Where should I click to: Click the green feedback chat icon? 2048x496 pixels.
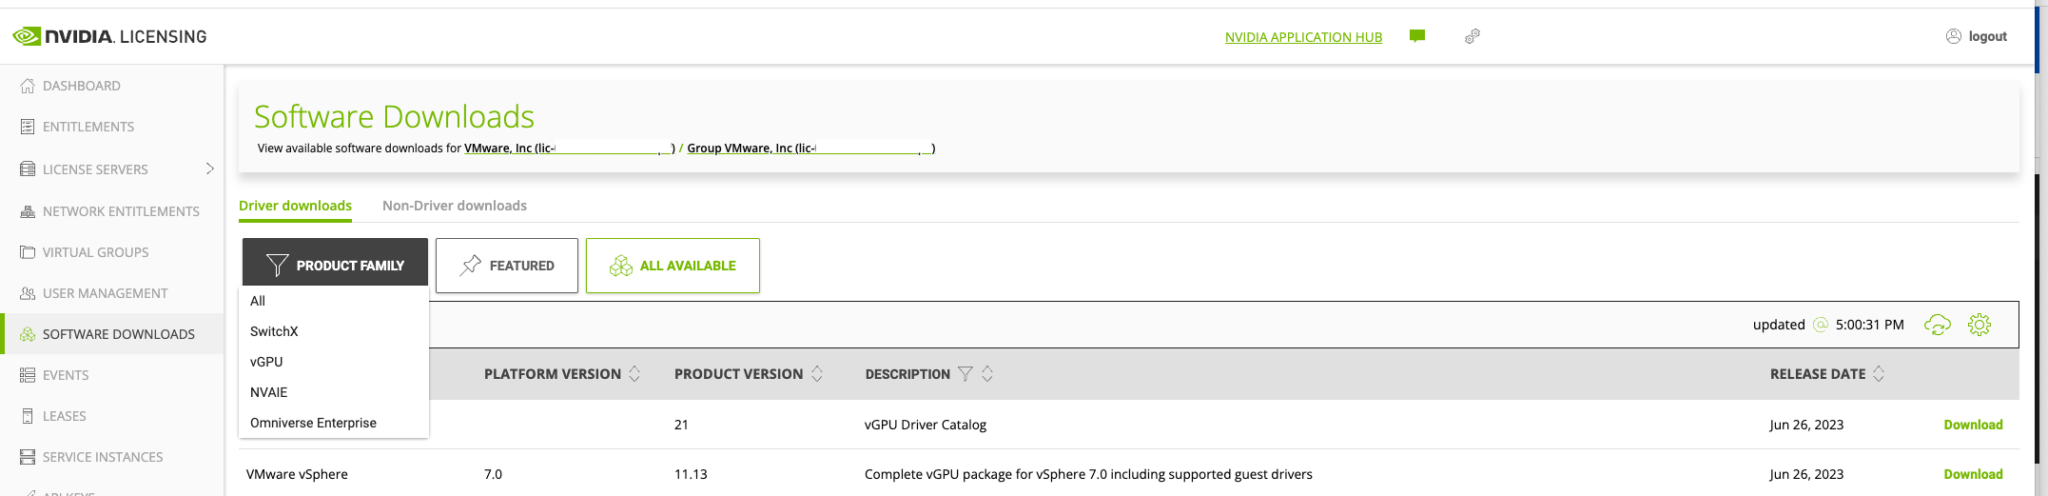click(x=1417, y=36)
